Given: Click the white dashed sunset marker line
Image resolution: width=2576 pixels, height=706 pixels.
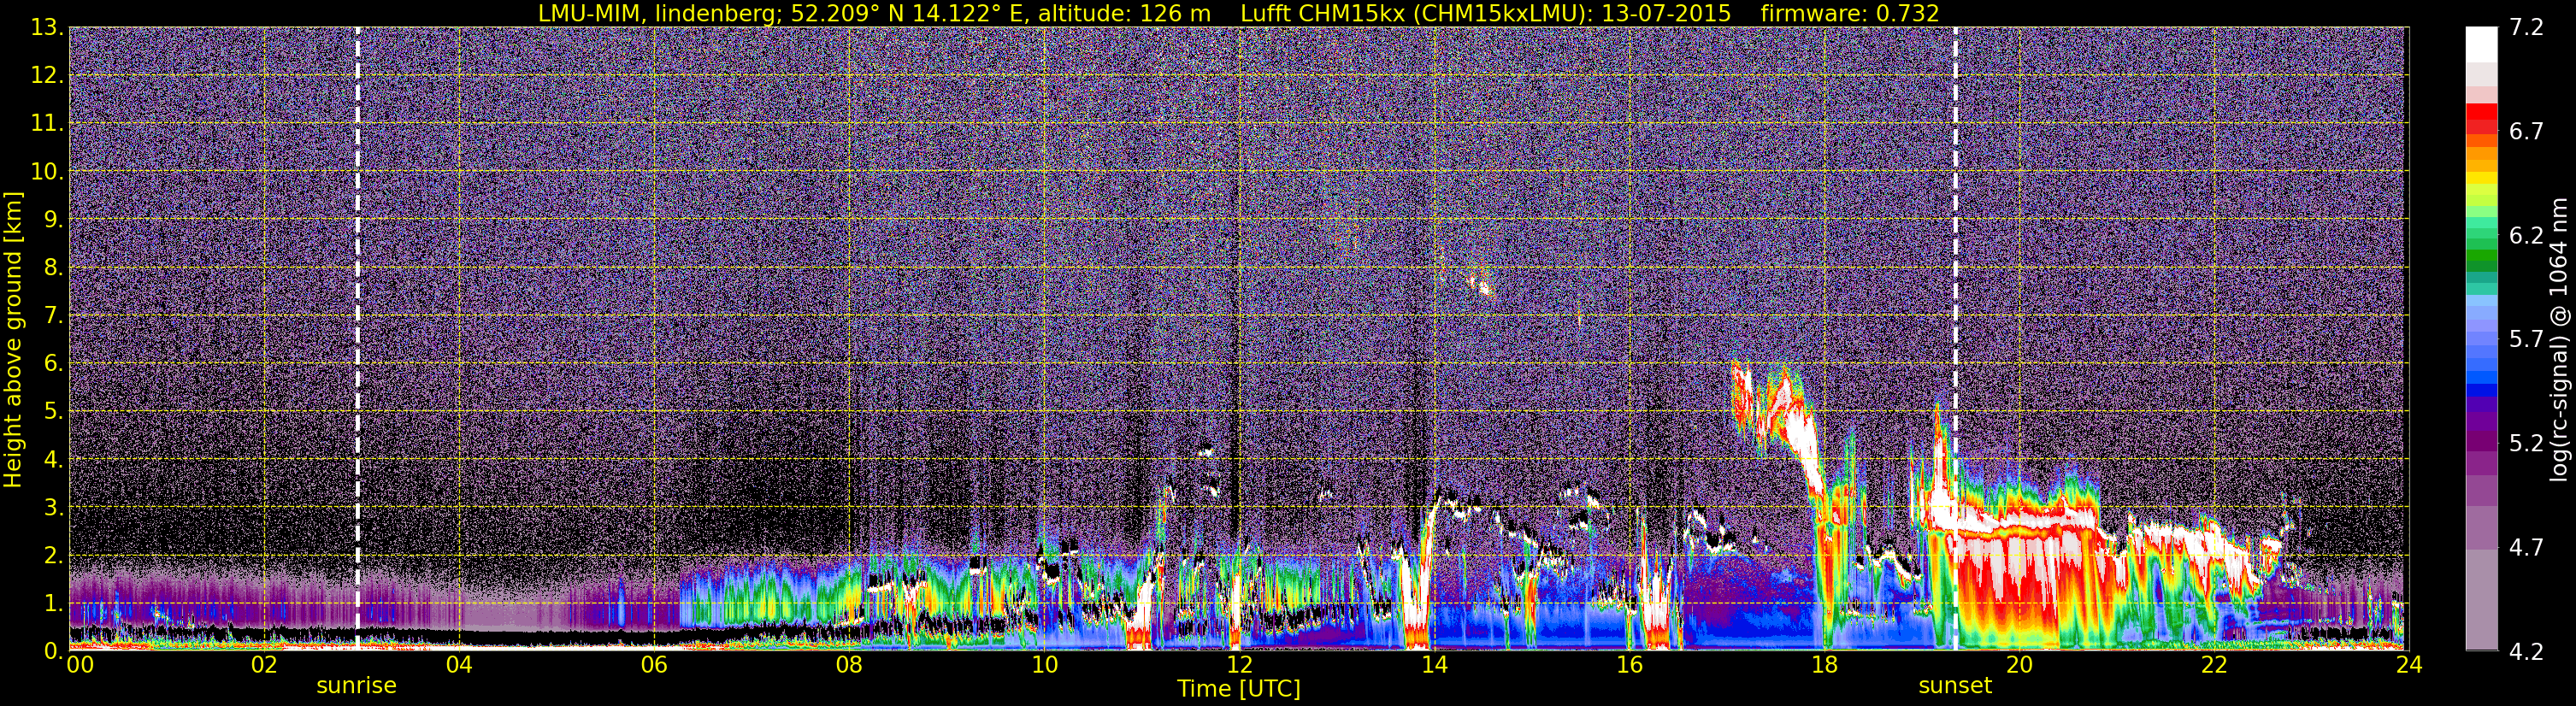Looking at the screenshot, I should (x=1955, y=339).
